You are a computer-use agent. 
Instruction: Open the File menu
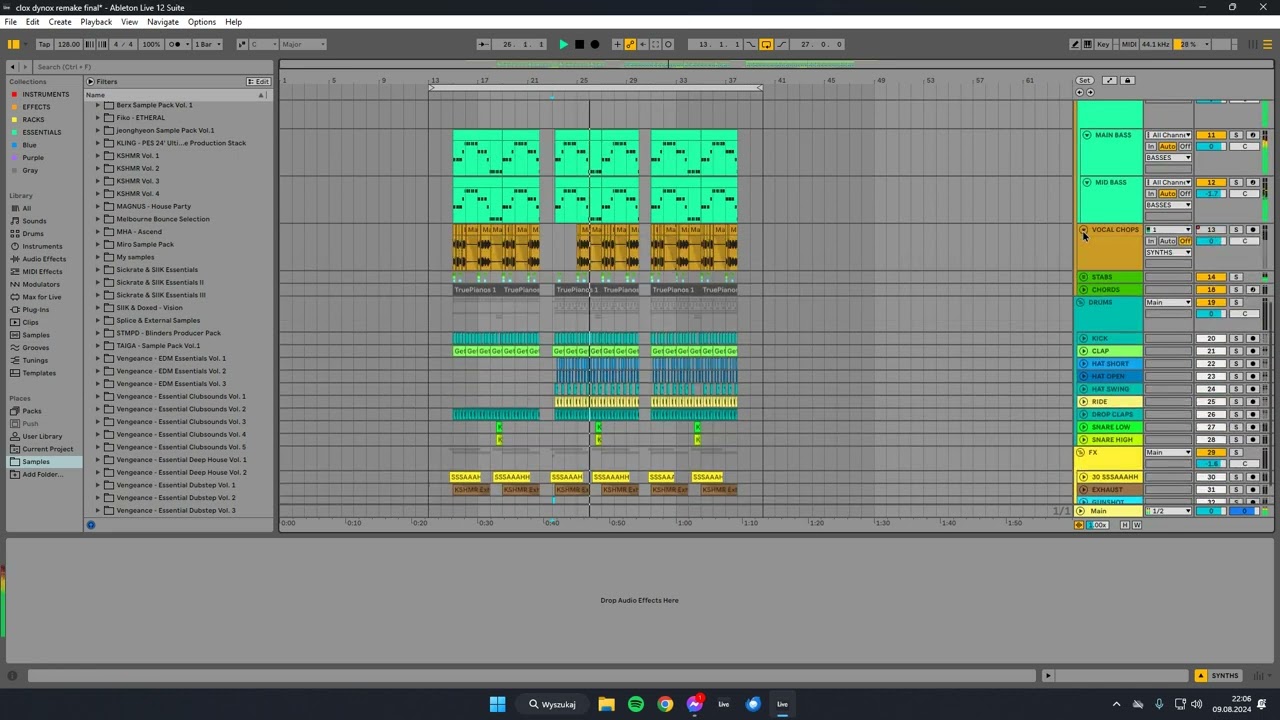coord(11,22)
